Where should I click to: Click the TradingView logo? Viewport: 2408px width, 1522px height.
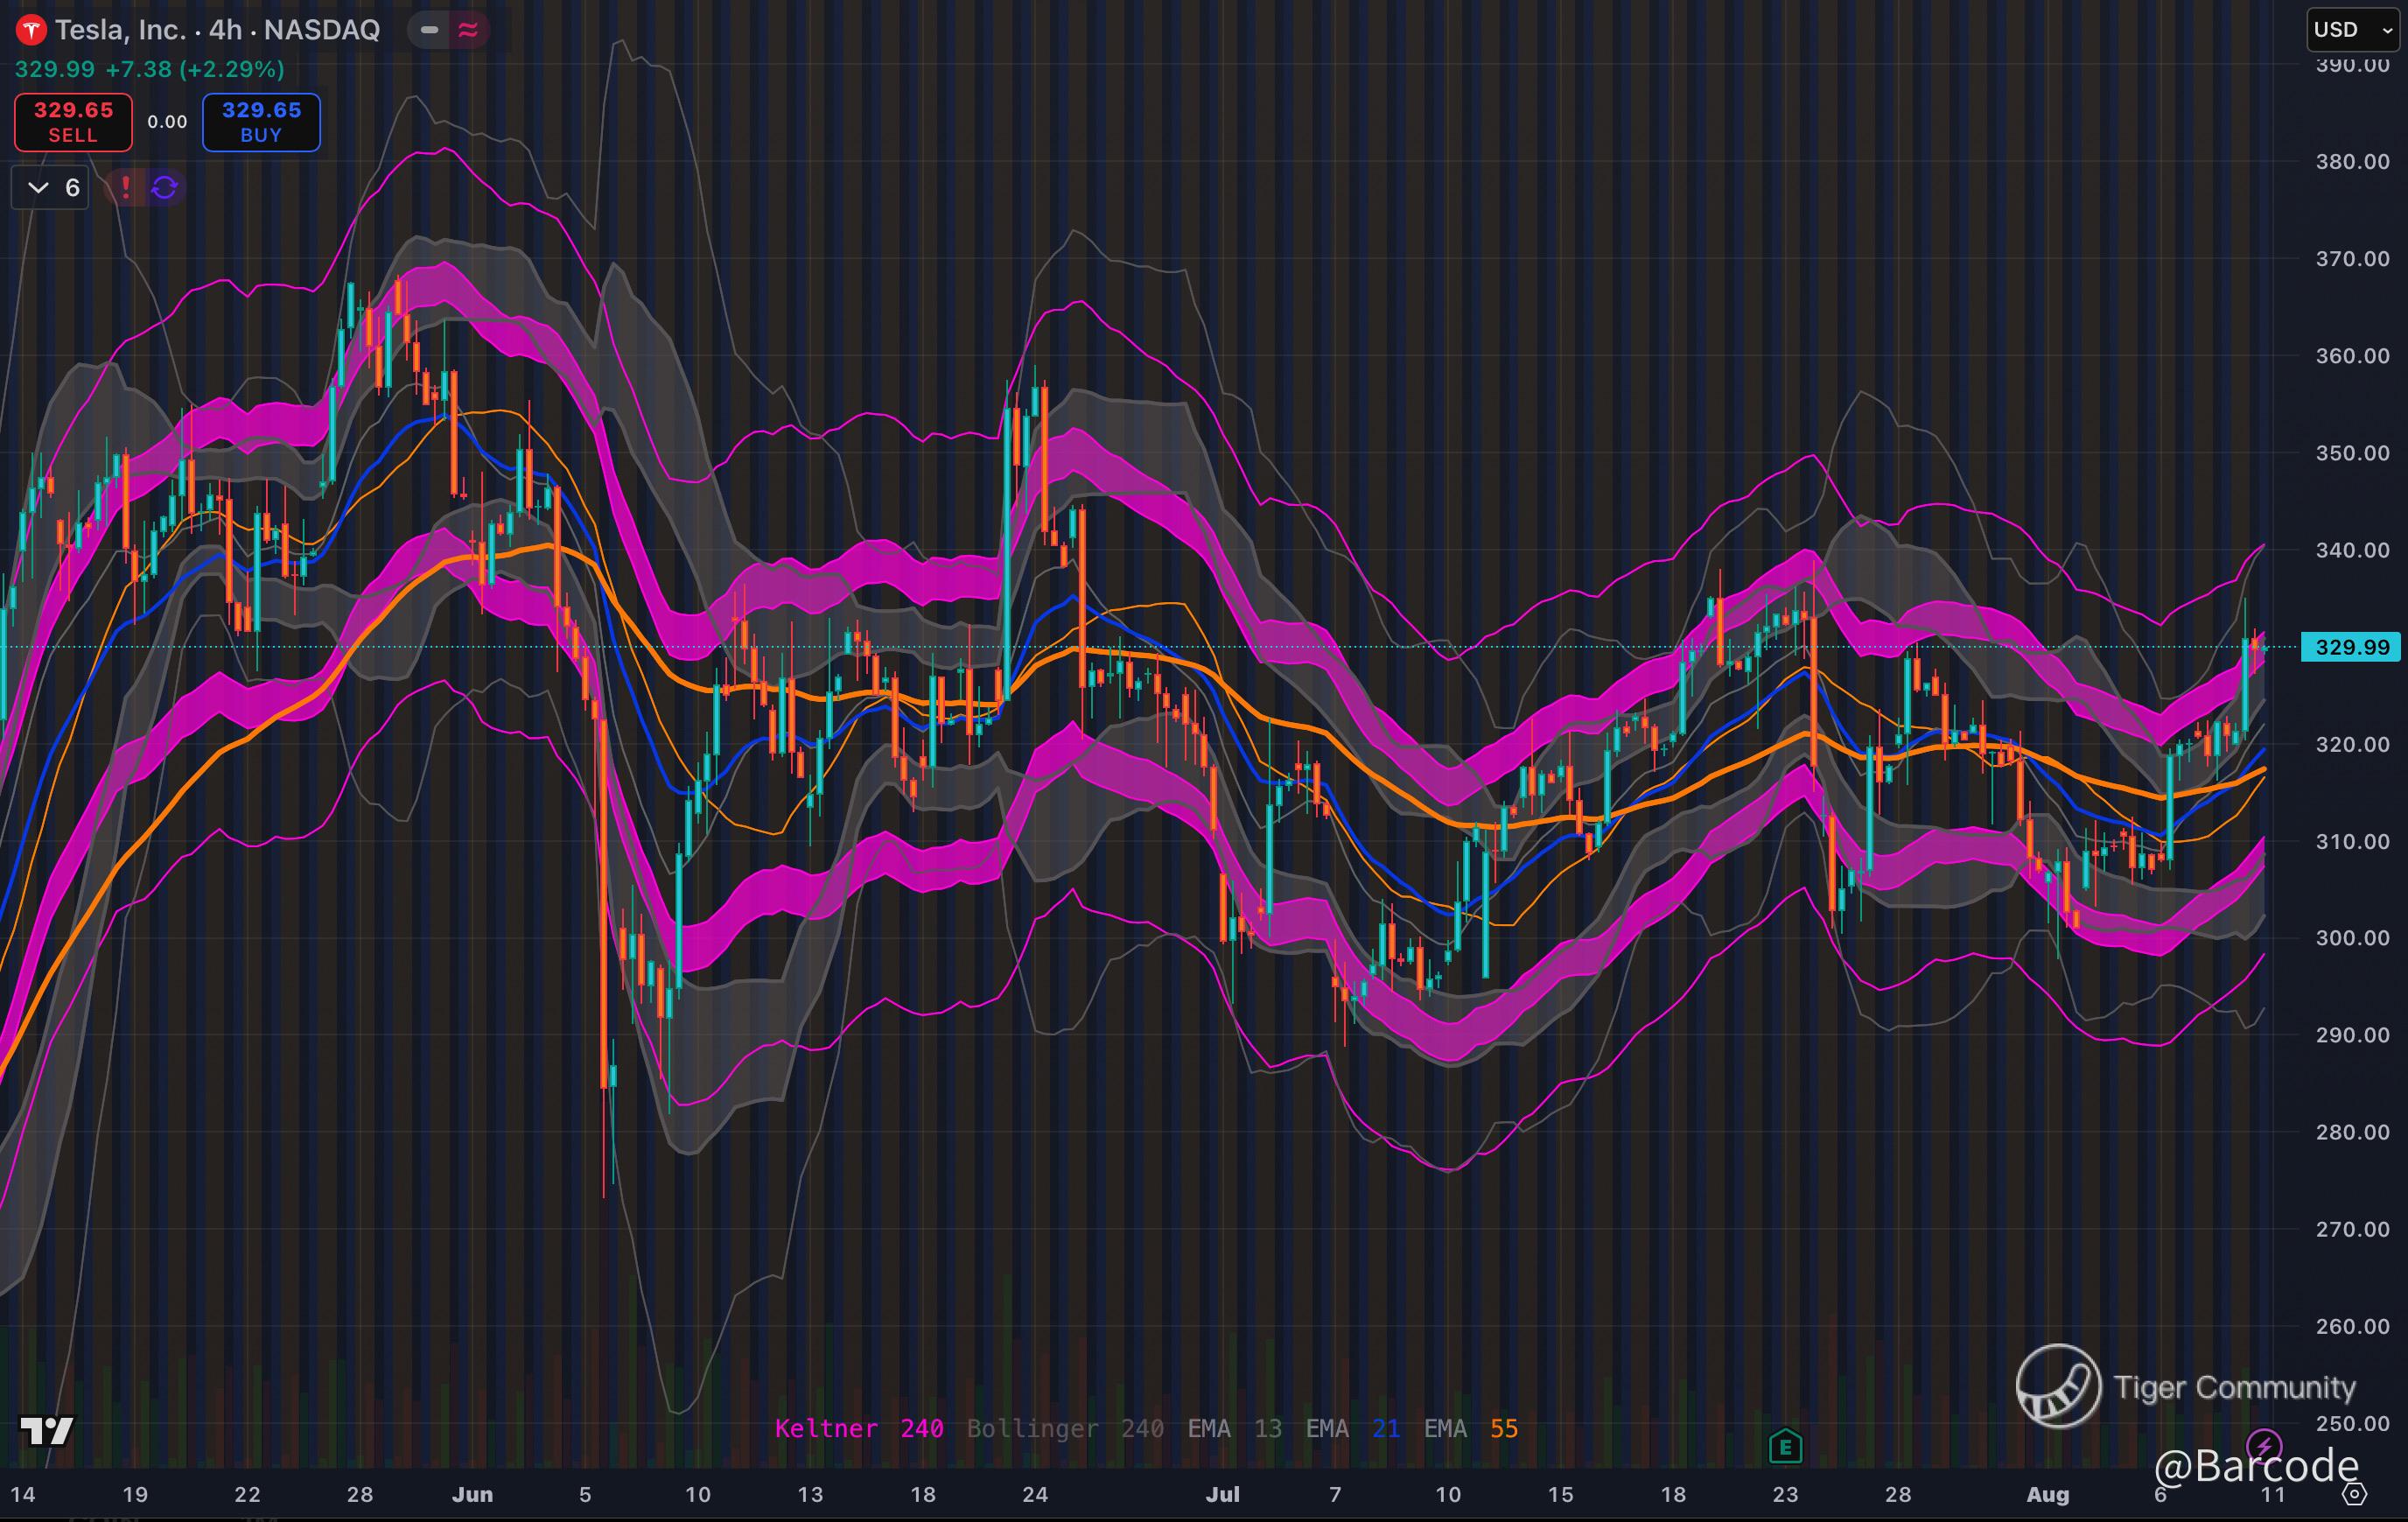click(46, 1430)
